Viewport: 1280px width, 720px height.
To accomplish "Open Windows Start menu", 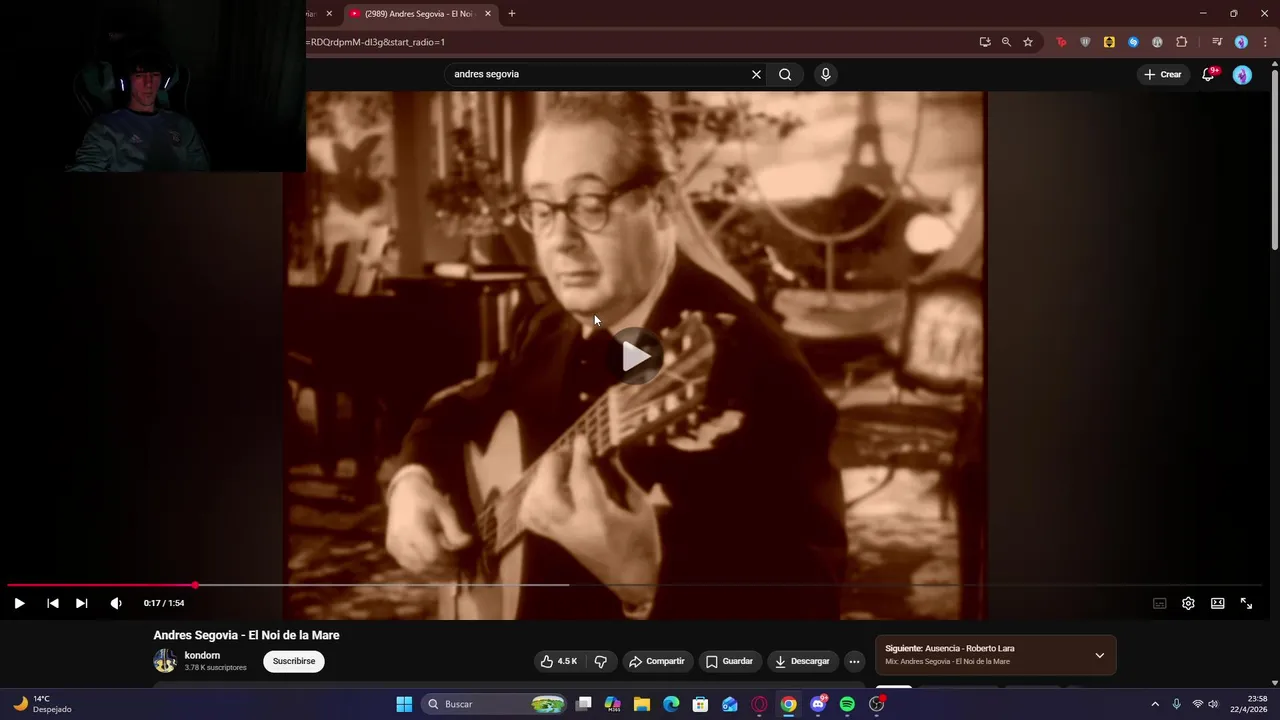I will (404, 704).
